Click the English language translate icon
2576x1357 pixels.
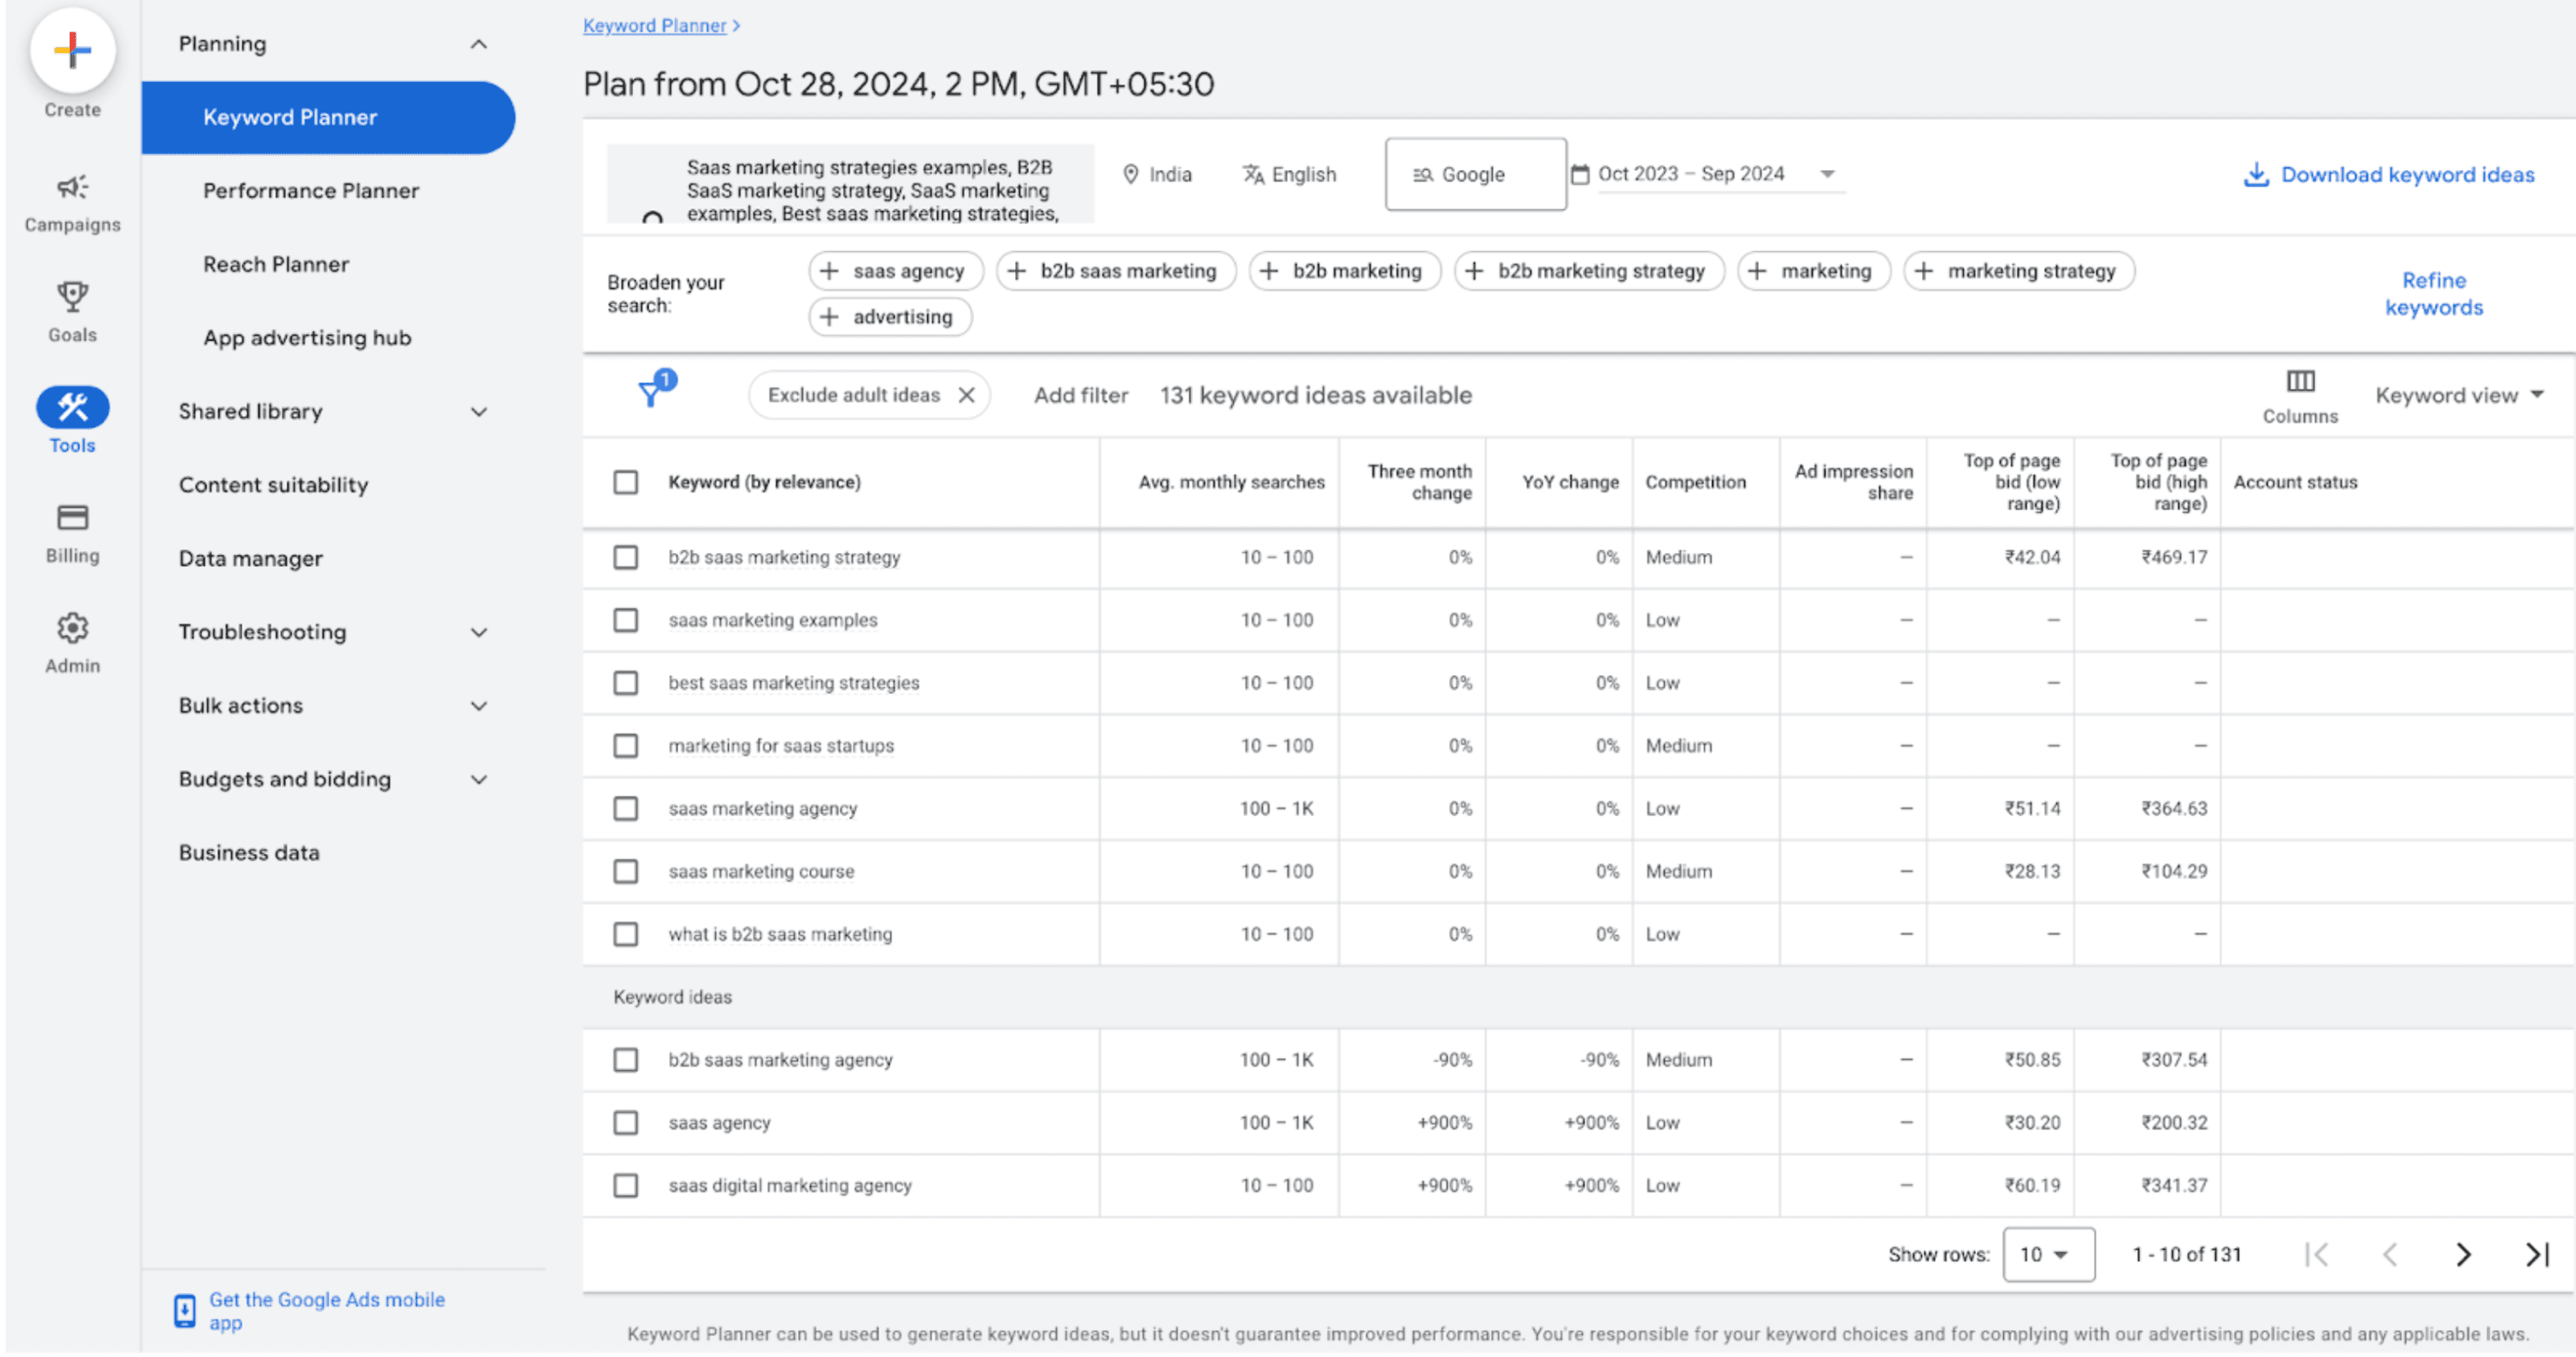1253,175
